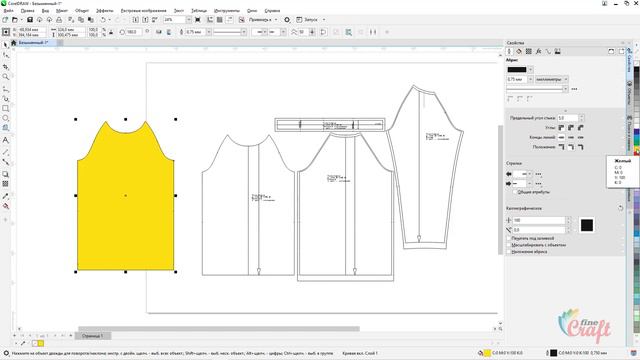Open the 'Справка' menu
Screen dimensions: 640x360
pos(272,11)
